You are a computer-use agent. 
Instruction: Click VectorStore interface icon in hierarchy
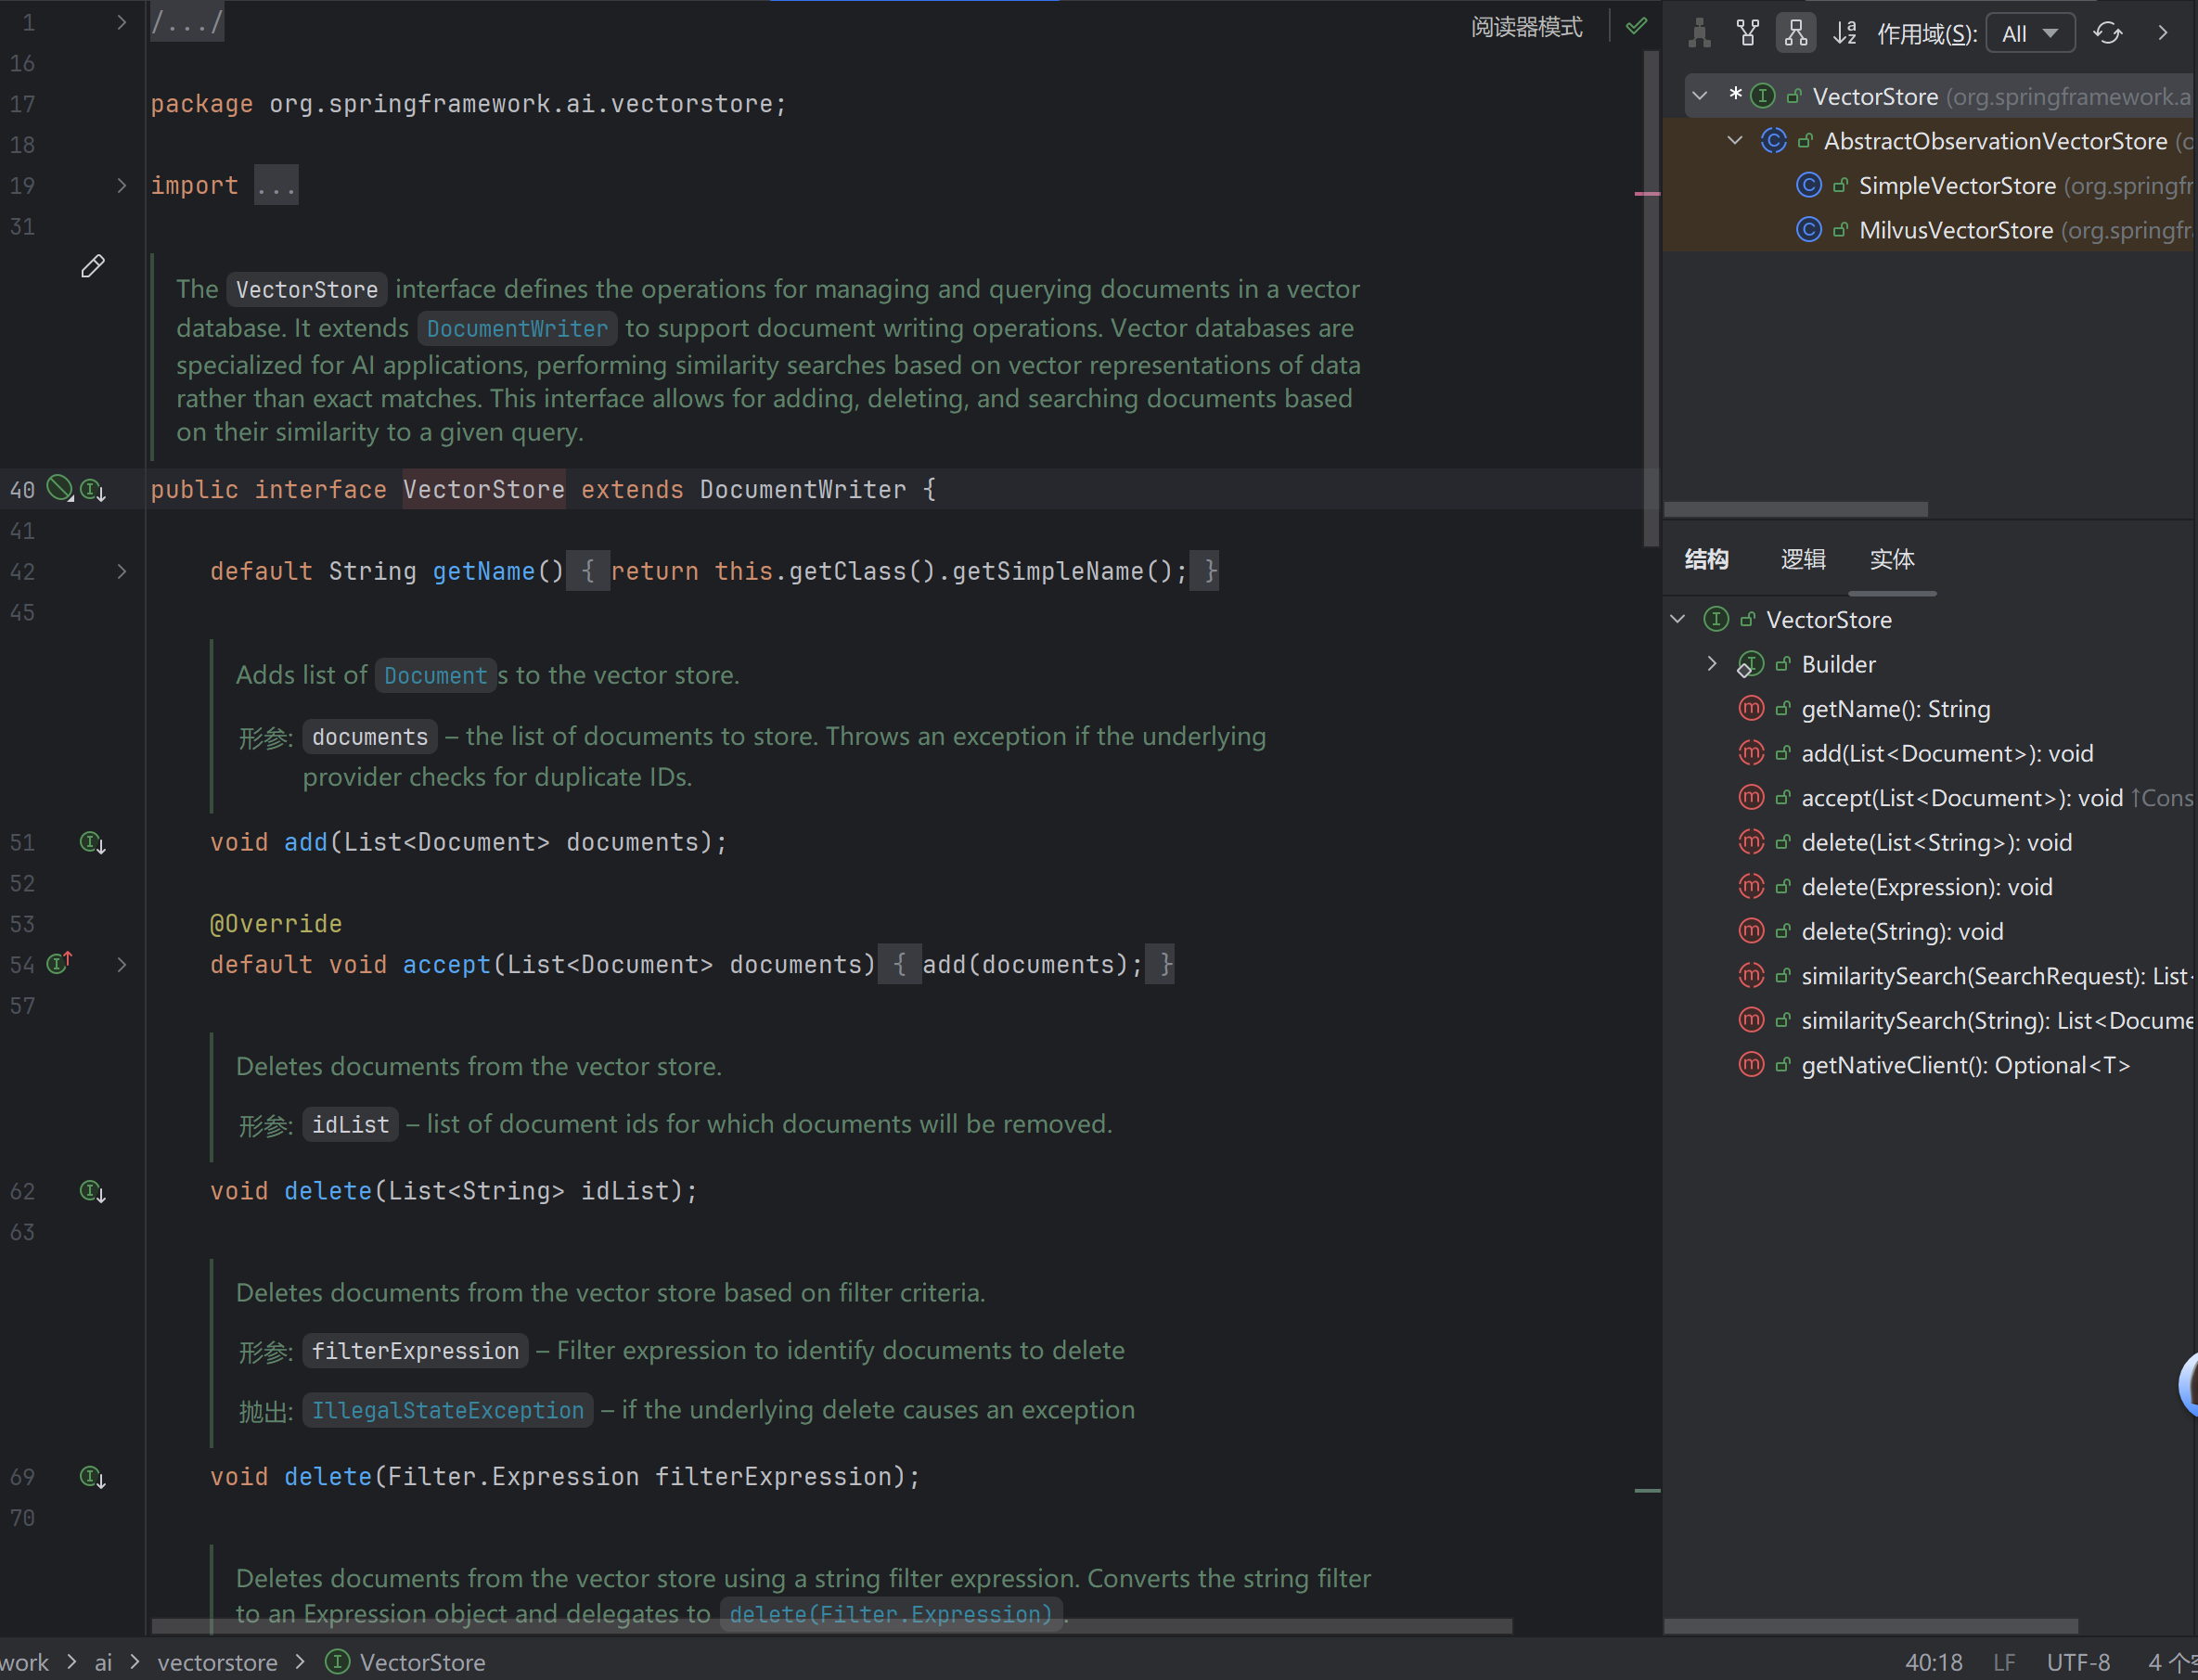tap(1763, 96)
